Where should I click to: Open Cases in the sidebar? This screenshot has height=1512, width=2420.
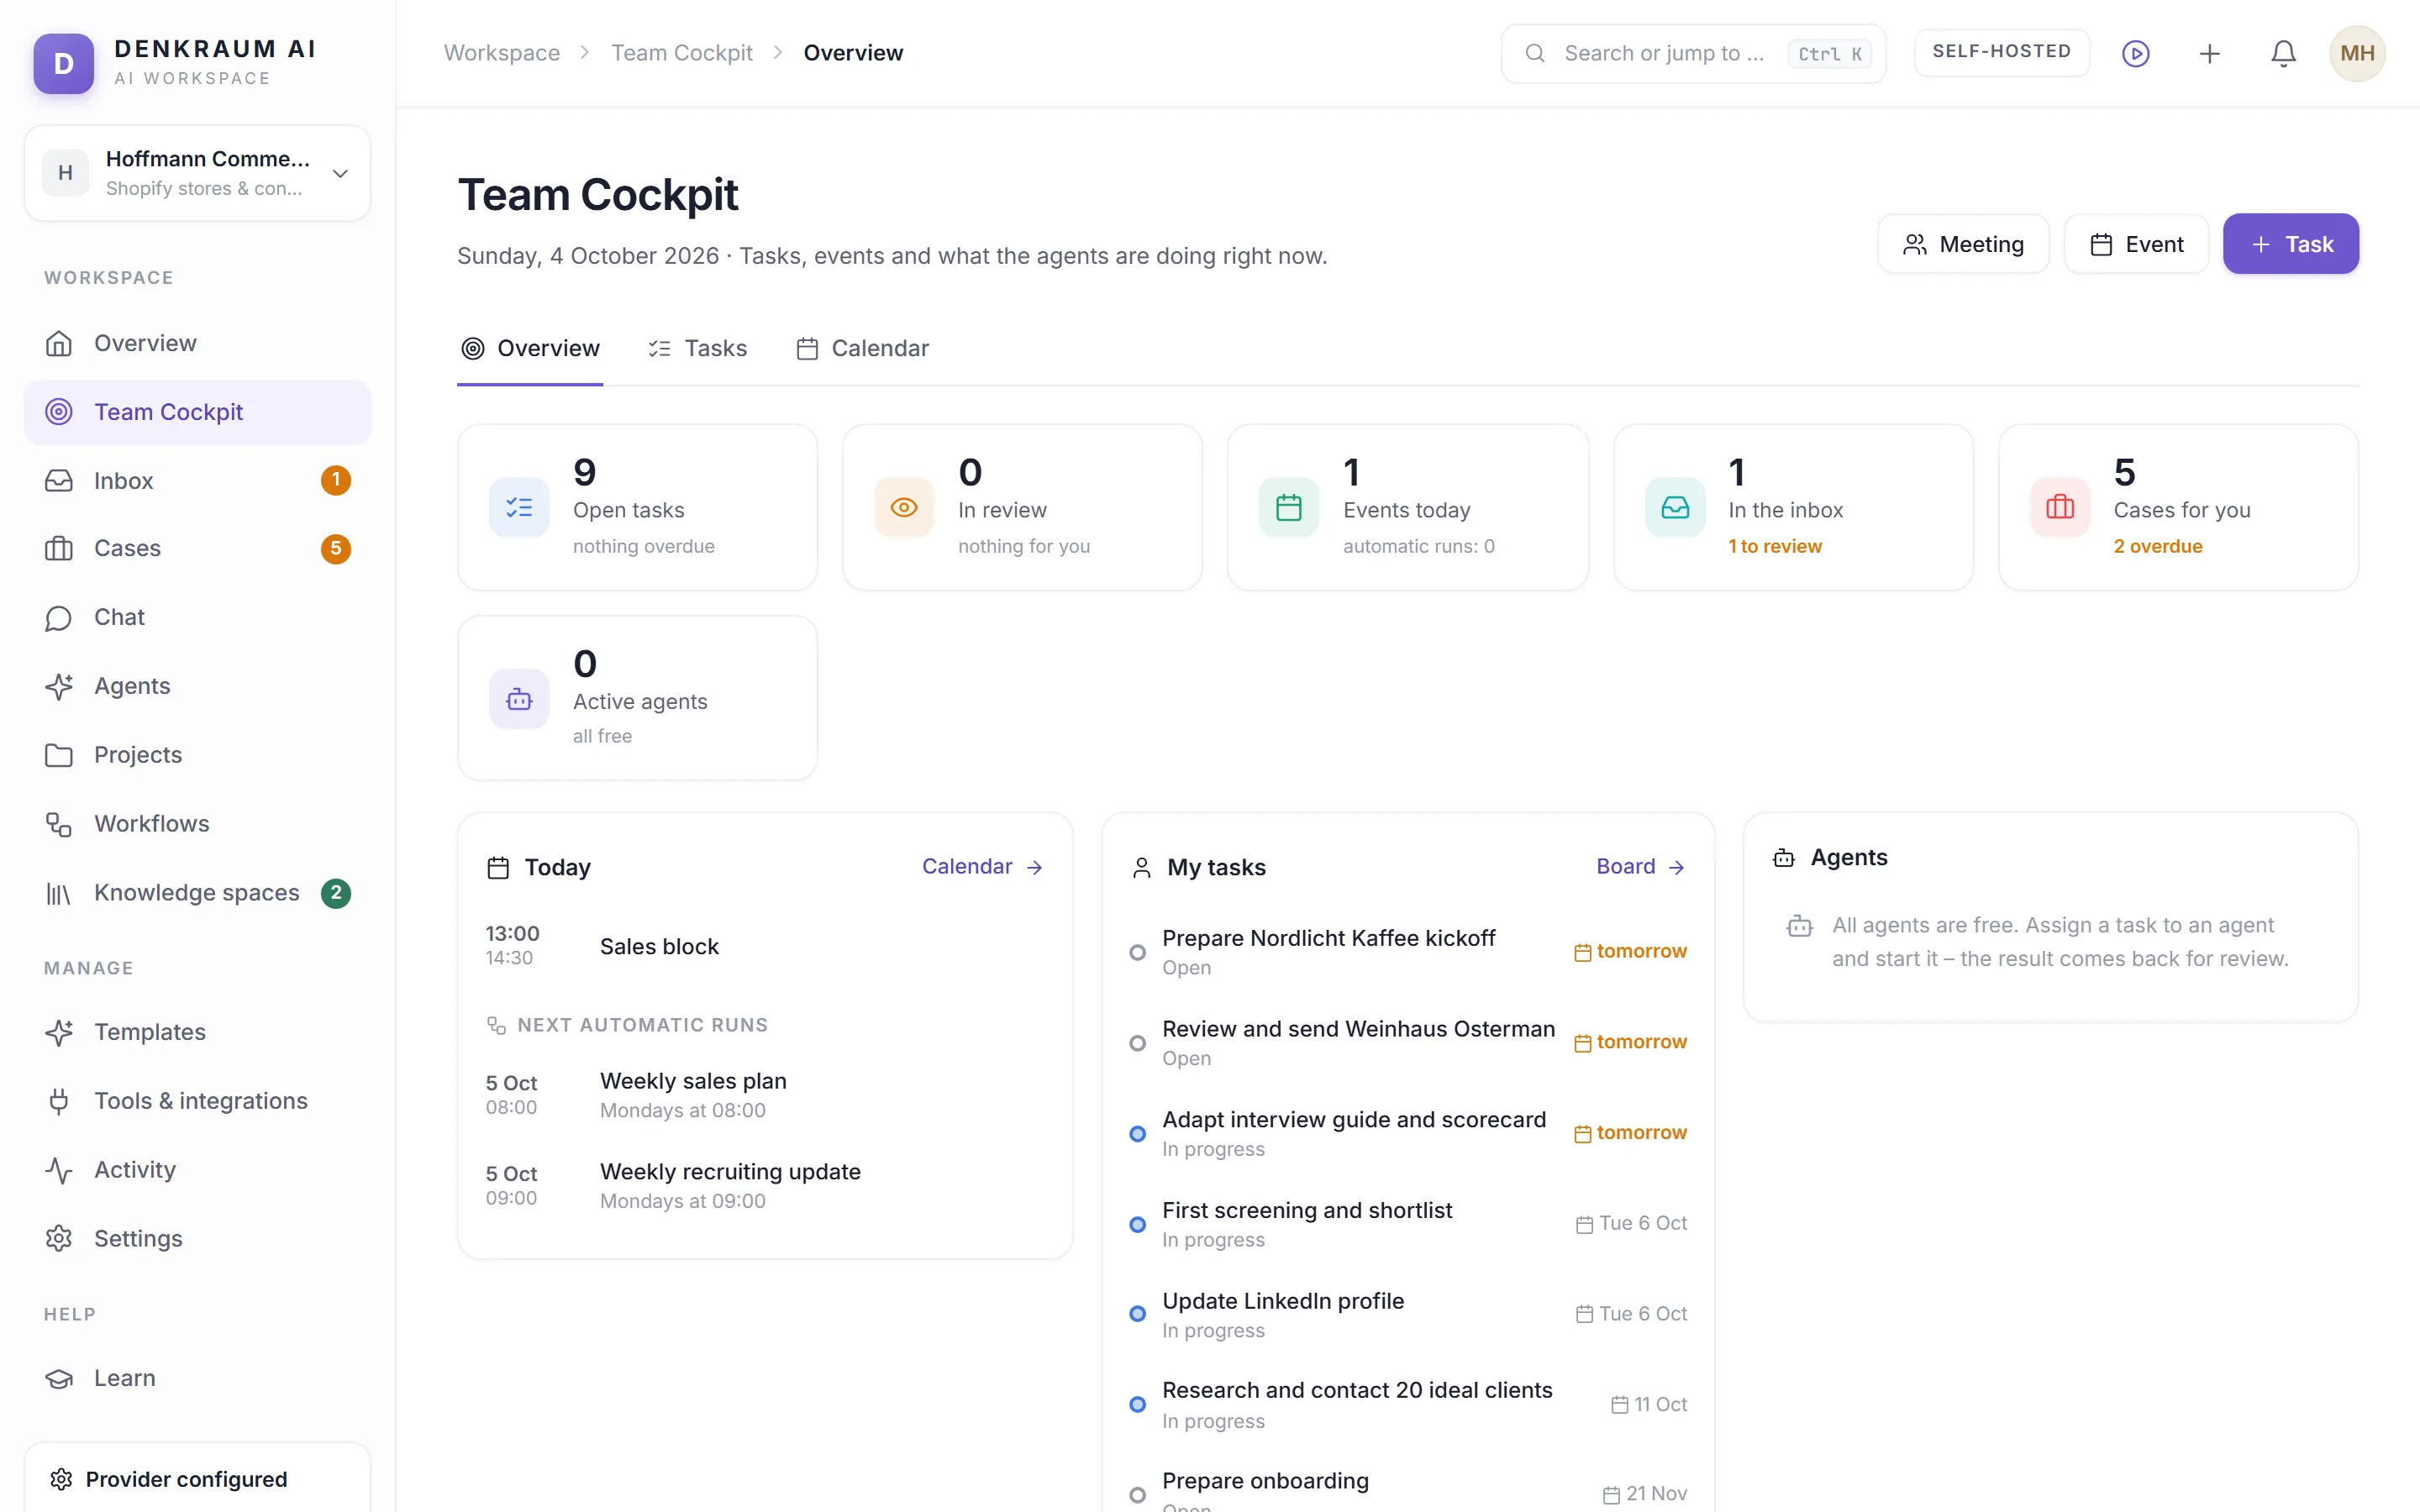[197, 548]
